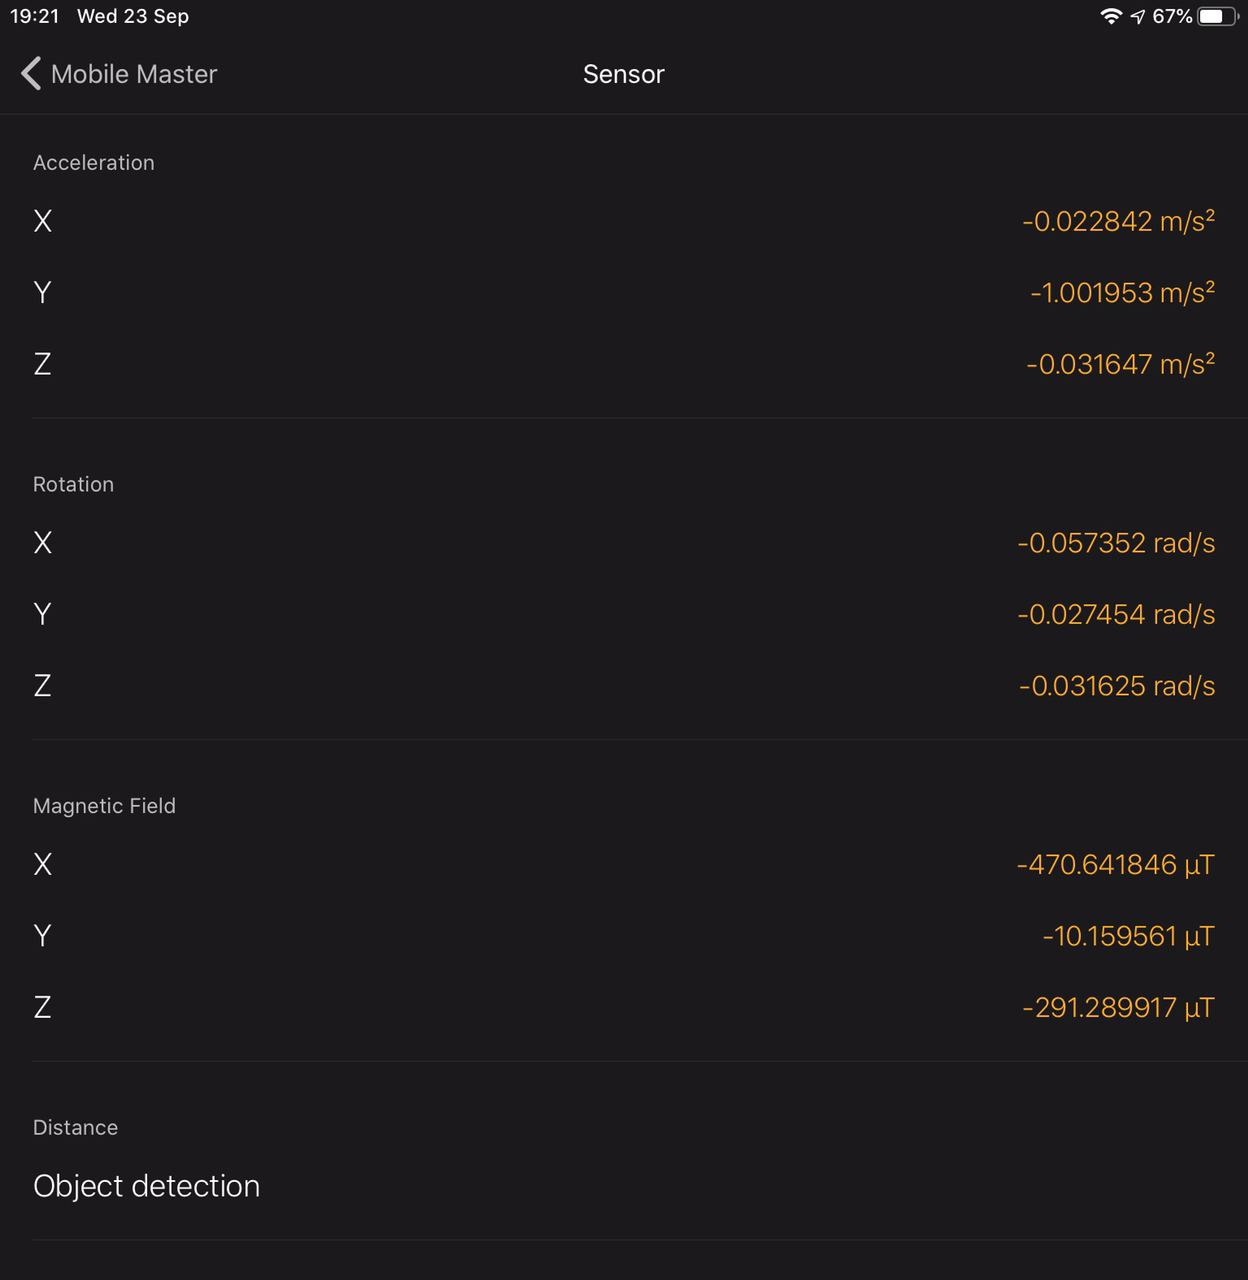Select the Rotation Z row
Screen dimensions: 1248x1280
tap(624, 686)
